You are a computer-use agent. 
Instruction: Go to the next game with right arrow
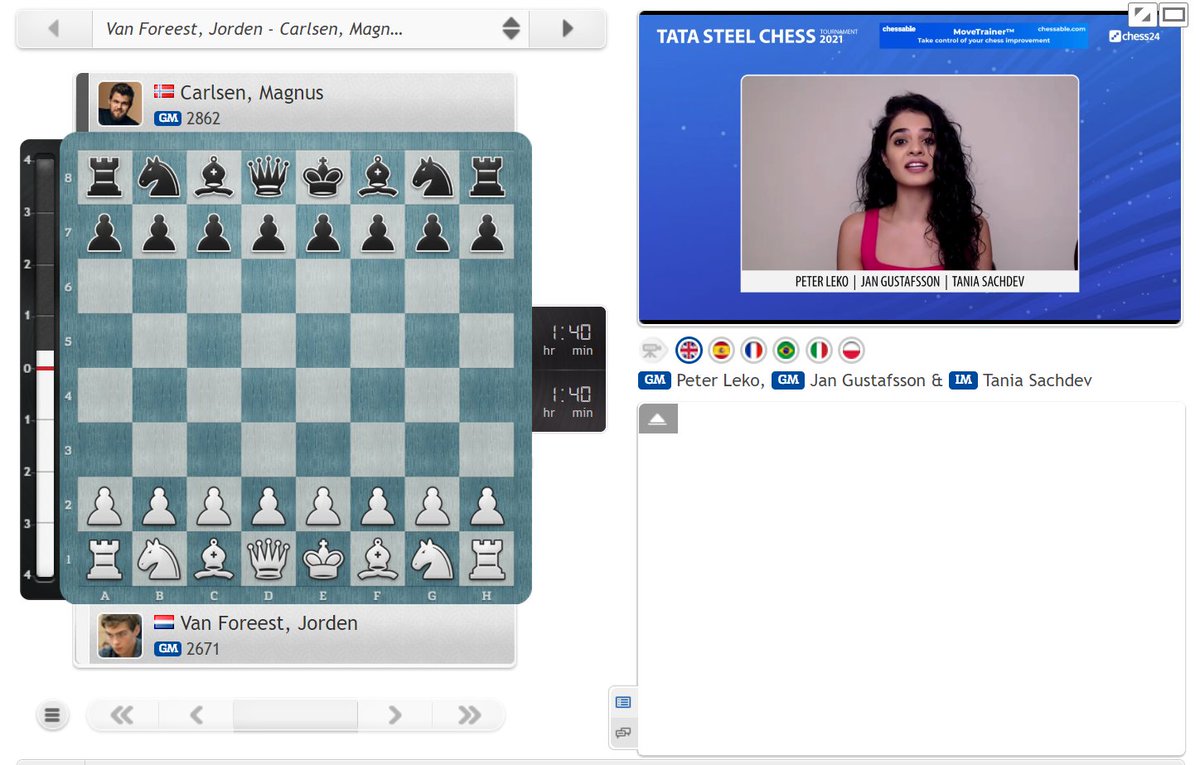(x=568, y=29)
